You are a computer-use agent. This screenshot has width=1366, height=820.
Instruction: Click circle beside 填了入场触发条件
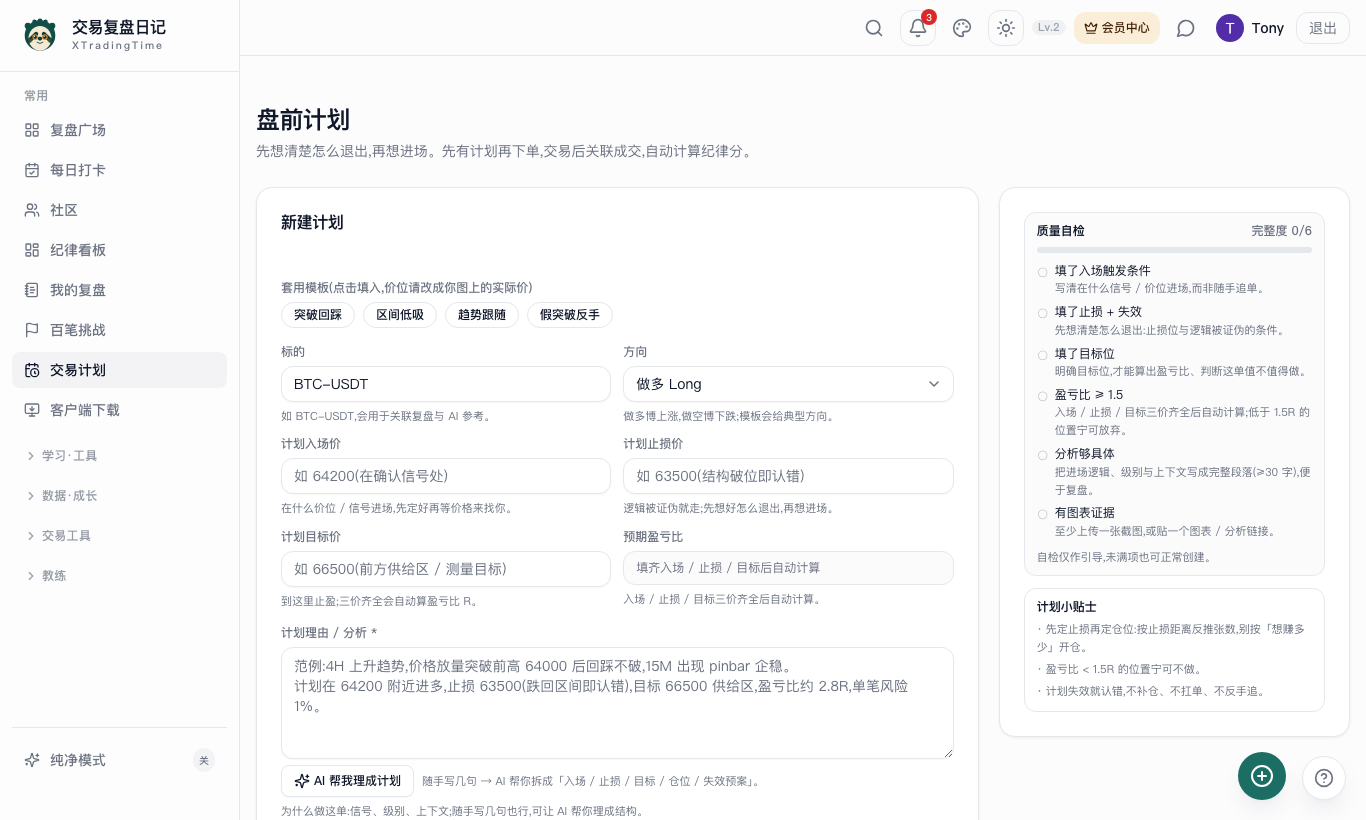coord(1043,272)
